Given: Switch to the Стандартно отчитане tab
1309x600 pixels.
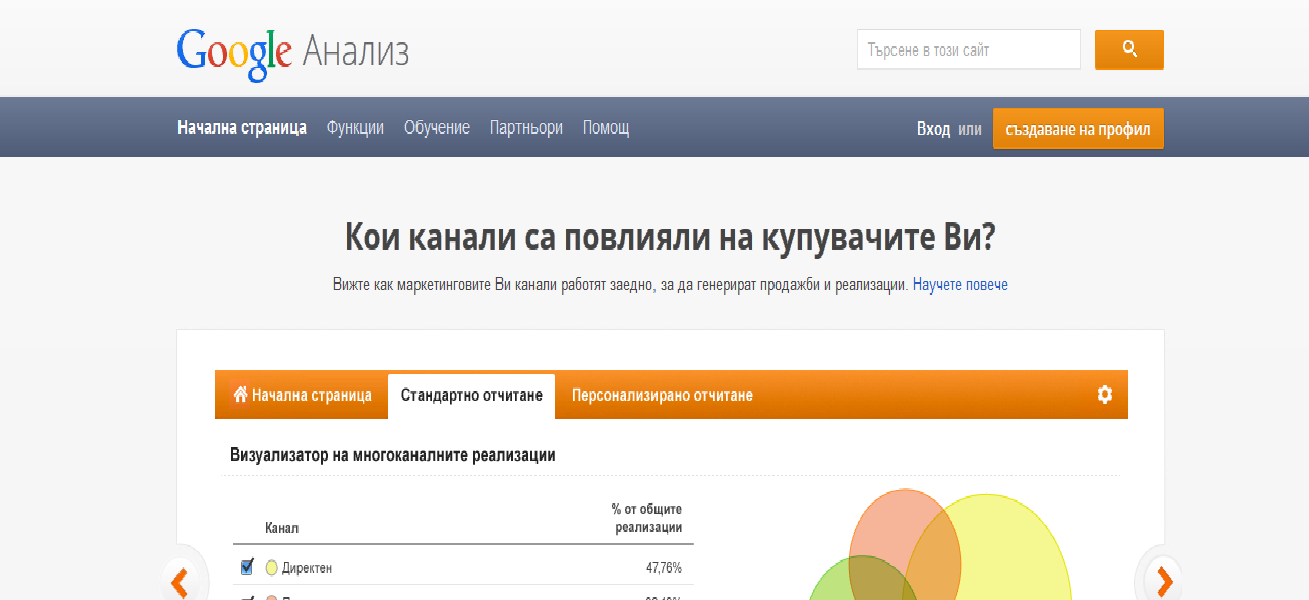Looking at the screenshot, I should point(471,395).
